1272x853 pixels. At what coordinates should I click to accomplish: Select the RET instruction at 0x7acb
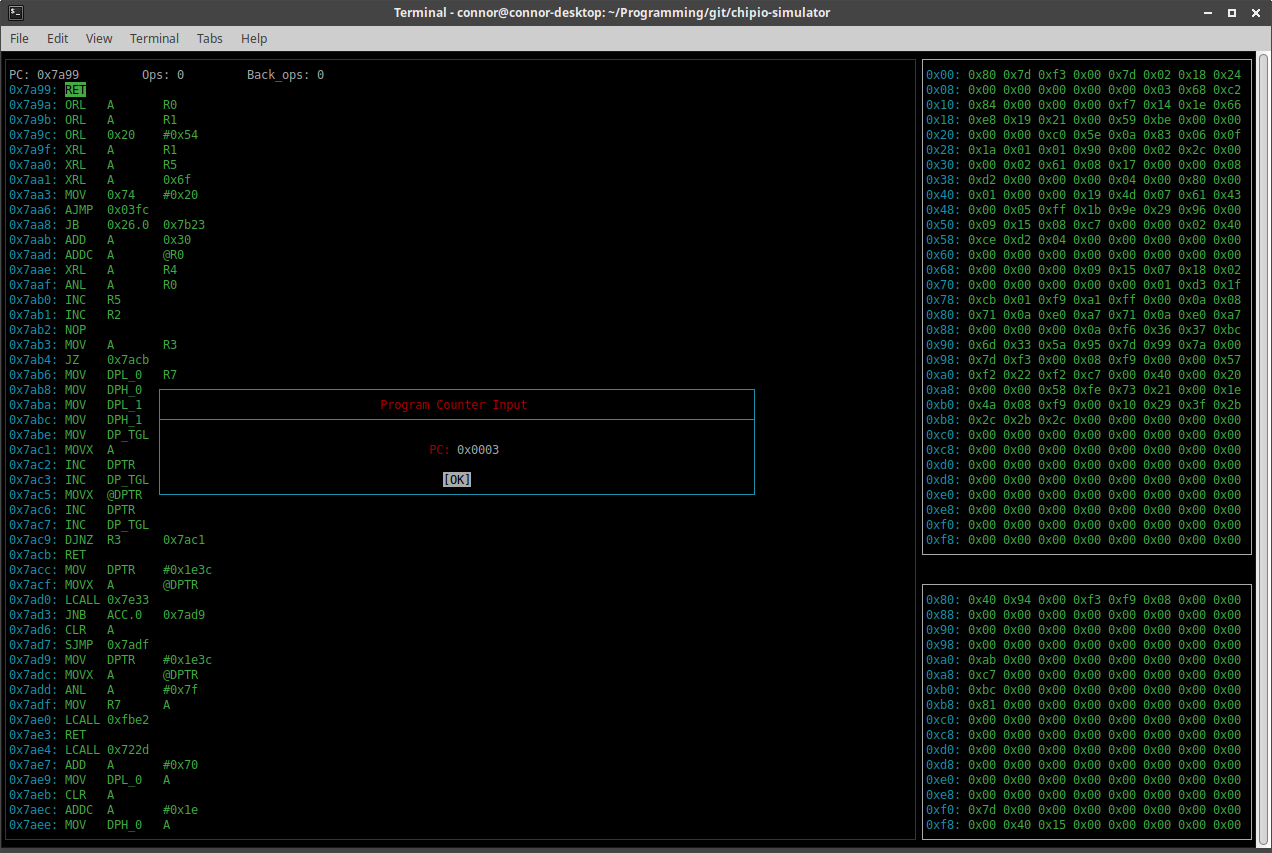(48, 555)
